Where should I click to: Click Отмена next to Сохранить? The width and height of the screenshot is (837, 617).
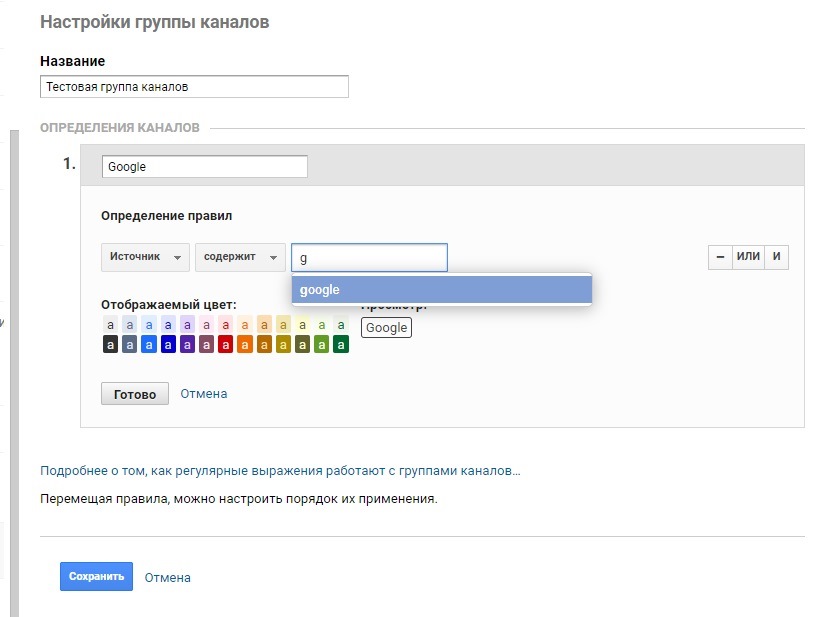(x=168, y=578)
